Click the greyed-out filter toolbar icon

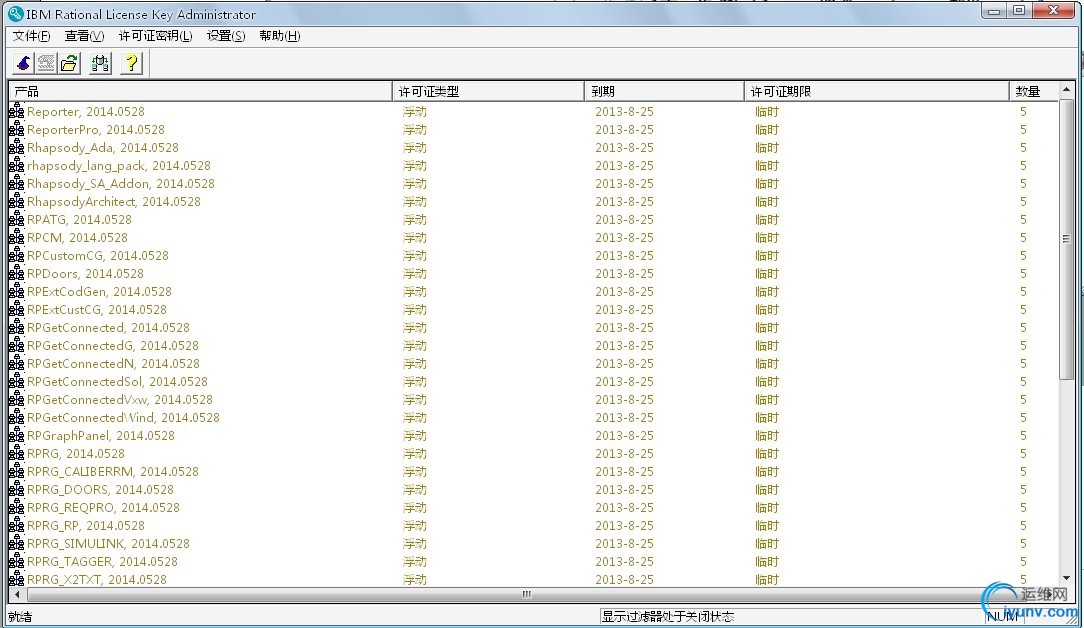pos(46,64)
